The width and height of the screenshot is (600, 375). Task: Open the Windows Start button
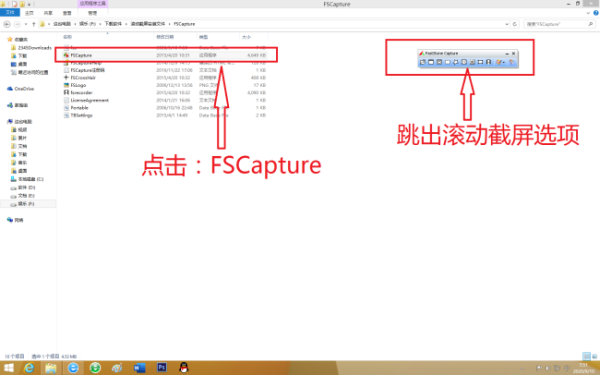click(x=8, y=368)
